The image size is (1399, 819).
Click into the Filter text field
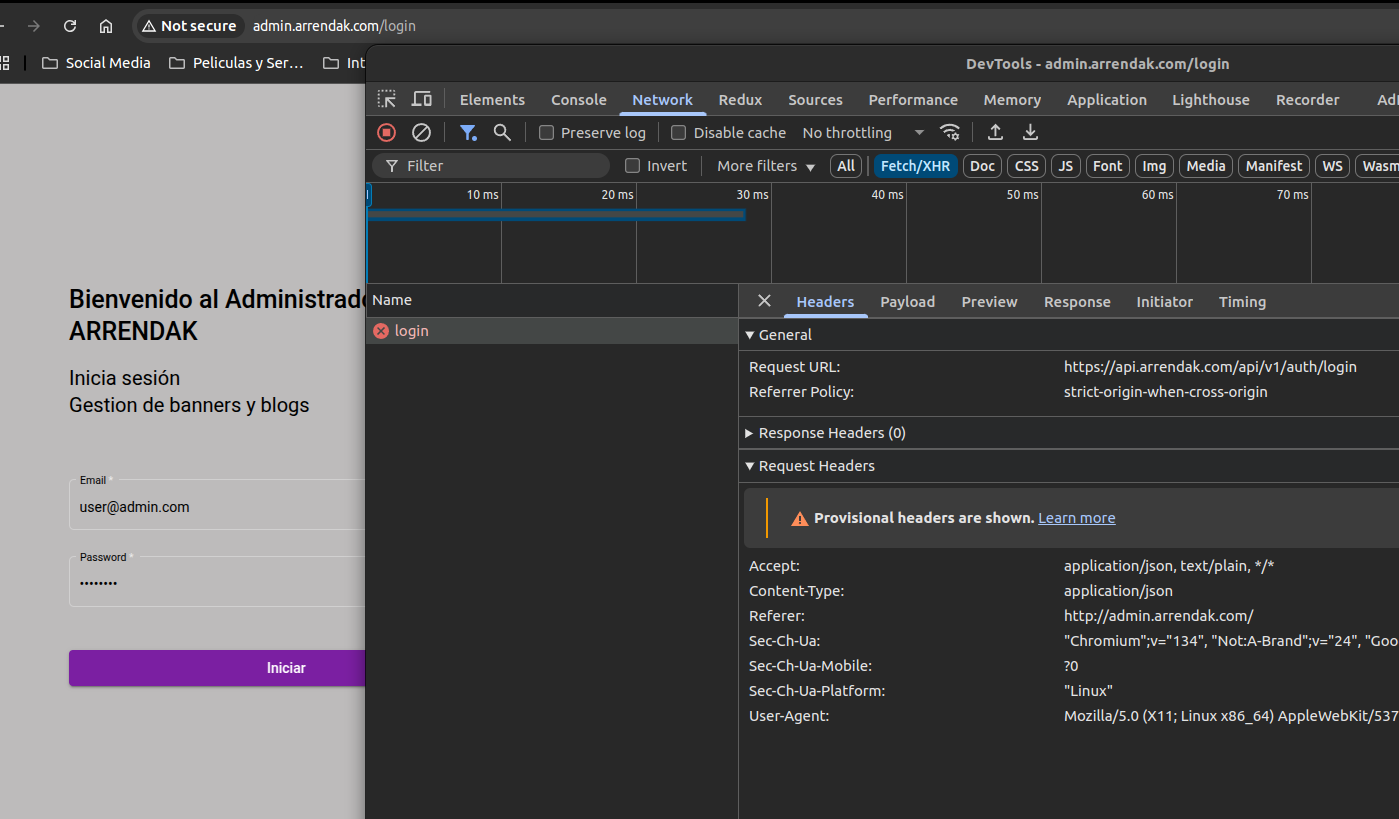pyautogui.click(x=500, y=166)
